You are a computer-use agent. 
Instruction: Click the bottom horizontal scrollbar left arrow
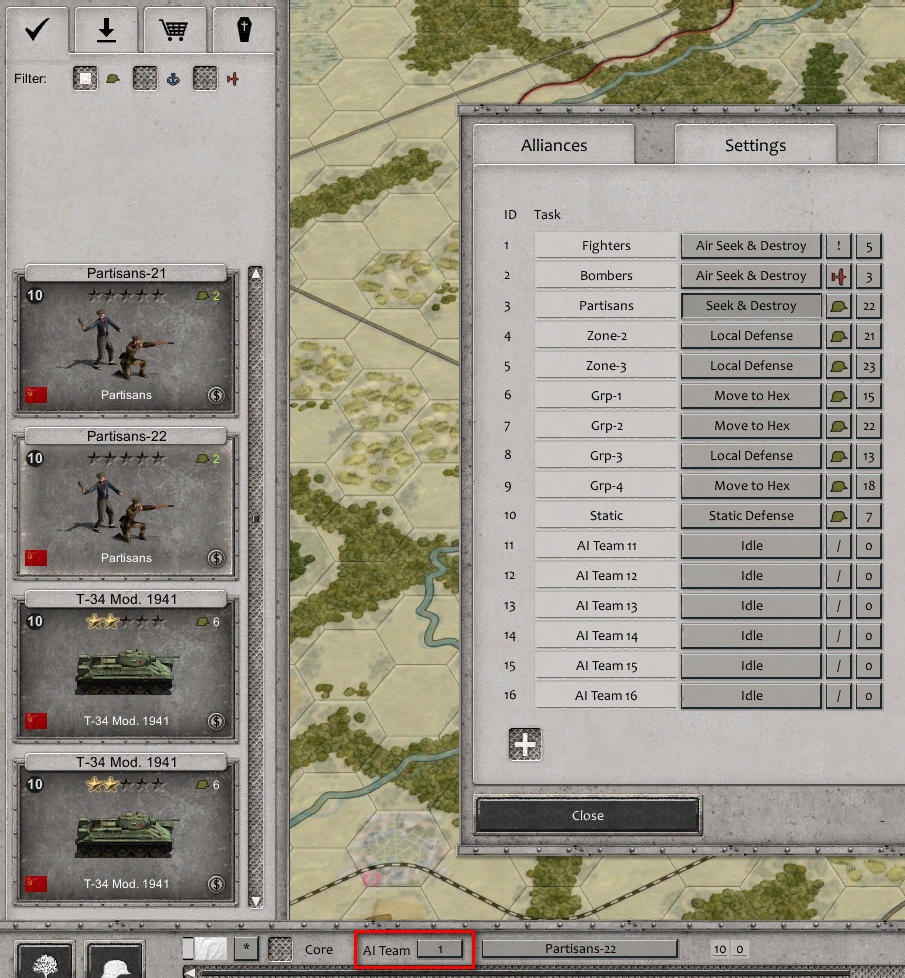click(190, 972)
